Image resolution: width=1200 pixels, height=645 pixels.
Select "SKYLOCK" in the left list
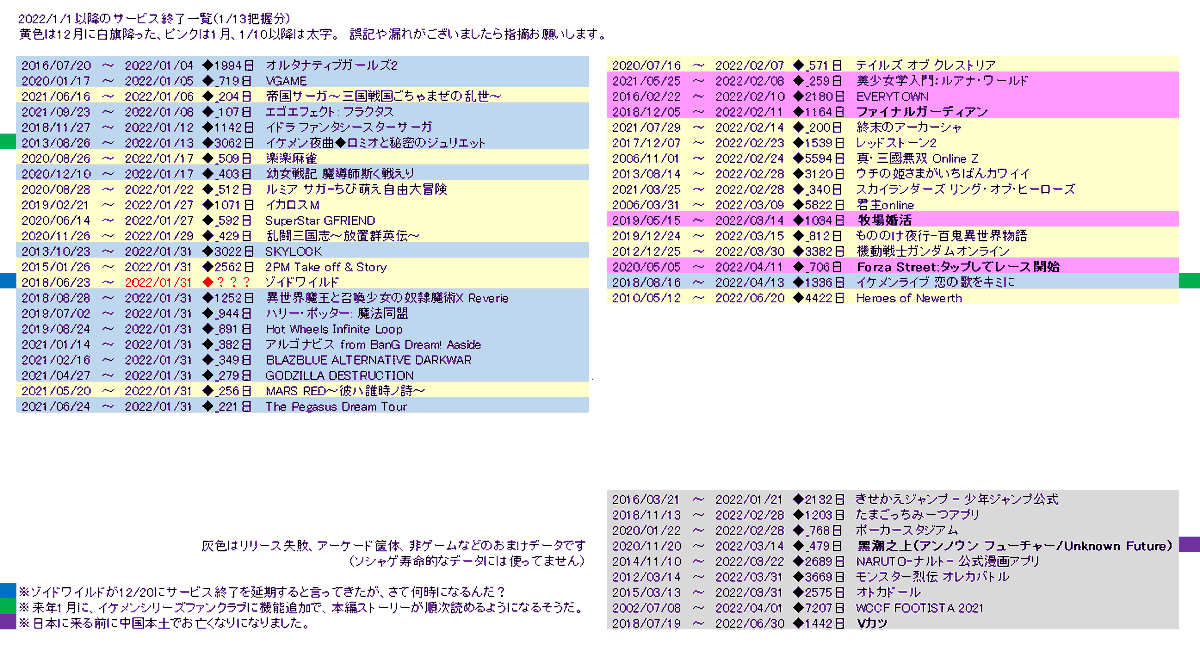[x=294, y=252]
